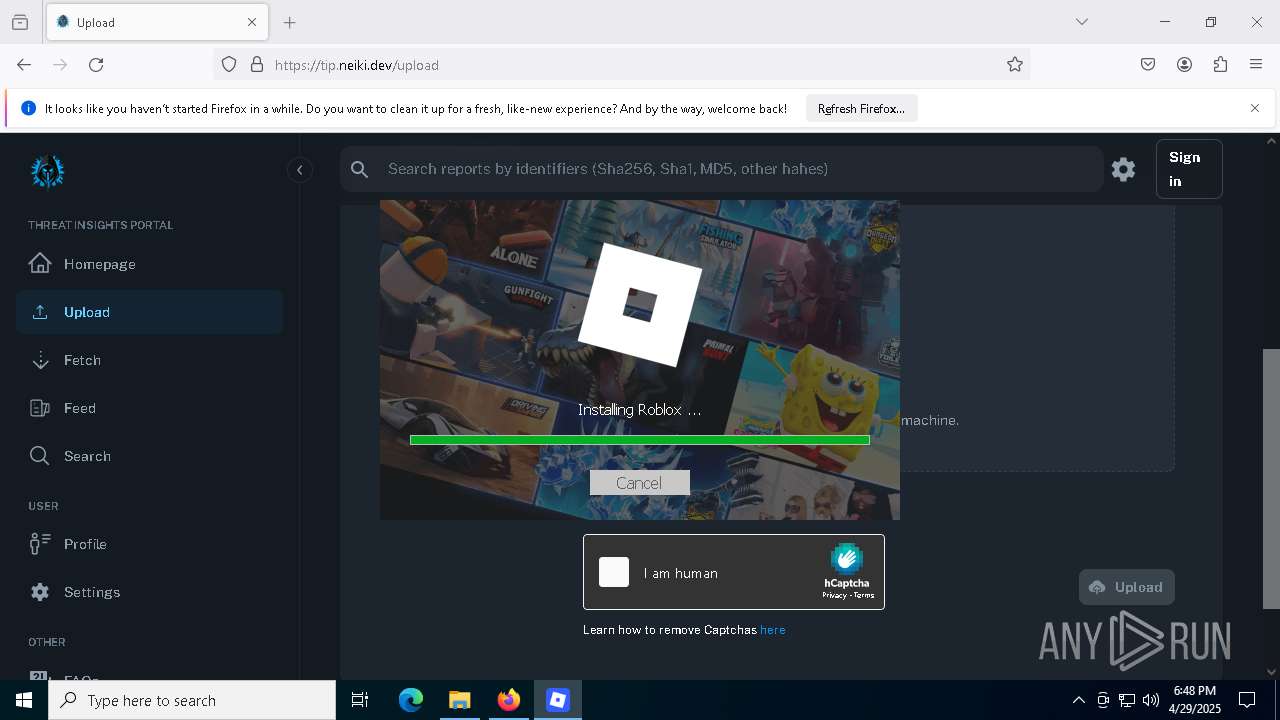Viewport: 1280px width, 720px height.
Task: Reload the page with the refresh icon
Action: coord(96,65)
